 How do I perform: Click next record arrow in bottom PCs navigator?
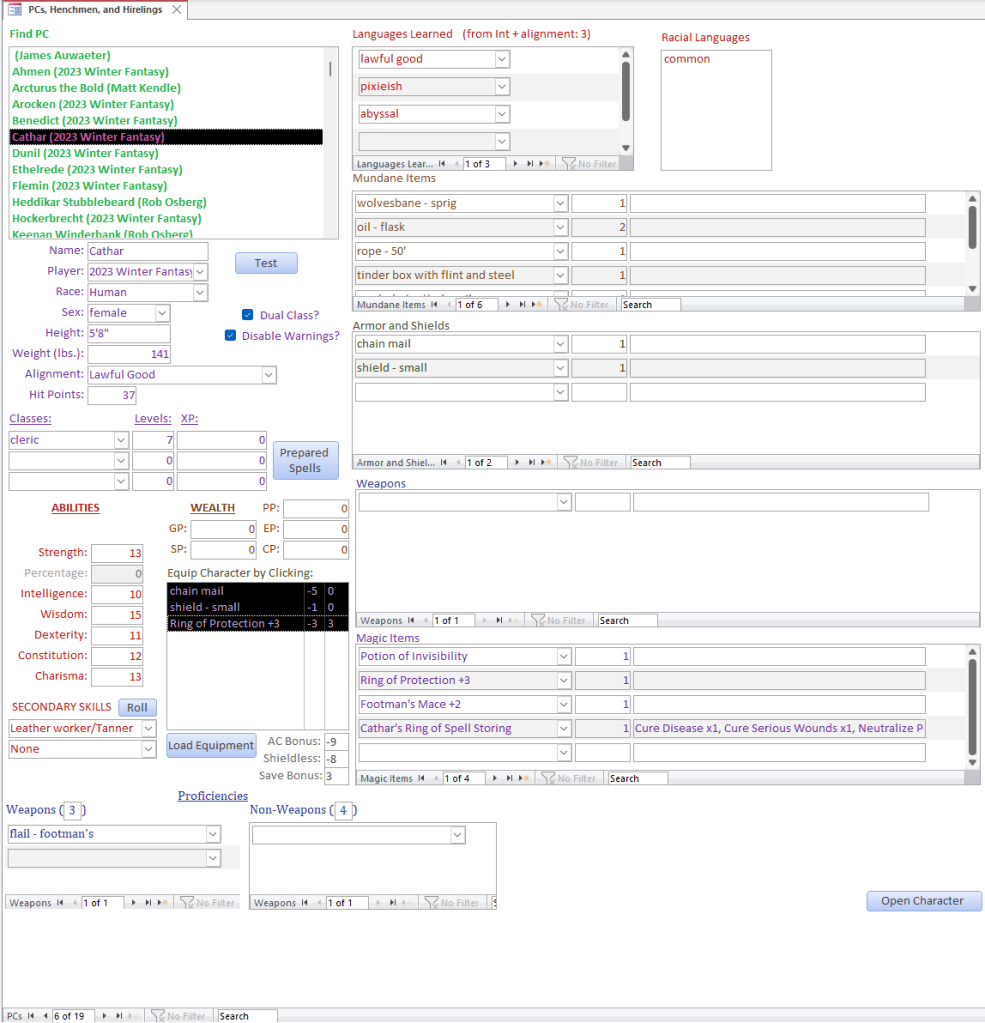click(104, 1016)
